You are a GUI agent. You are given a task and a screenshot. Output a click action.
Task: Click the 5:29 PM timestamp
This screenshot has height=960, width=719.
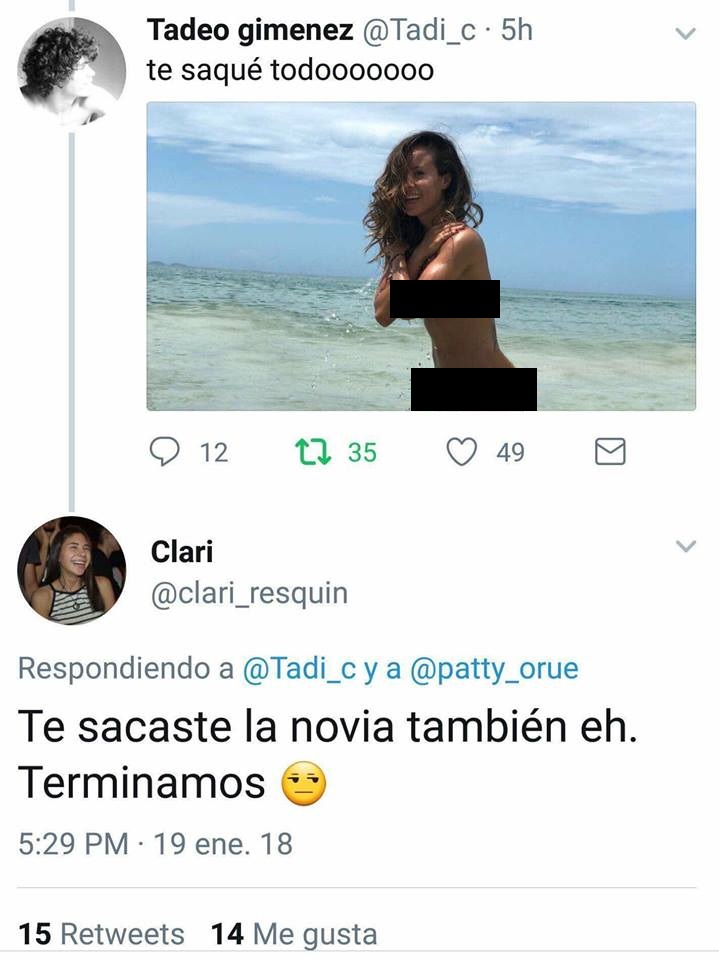tap(73, 844)
